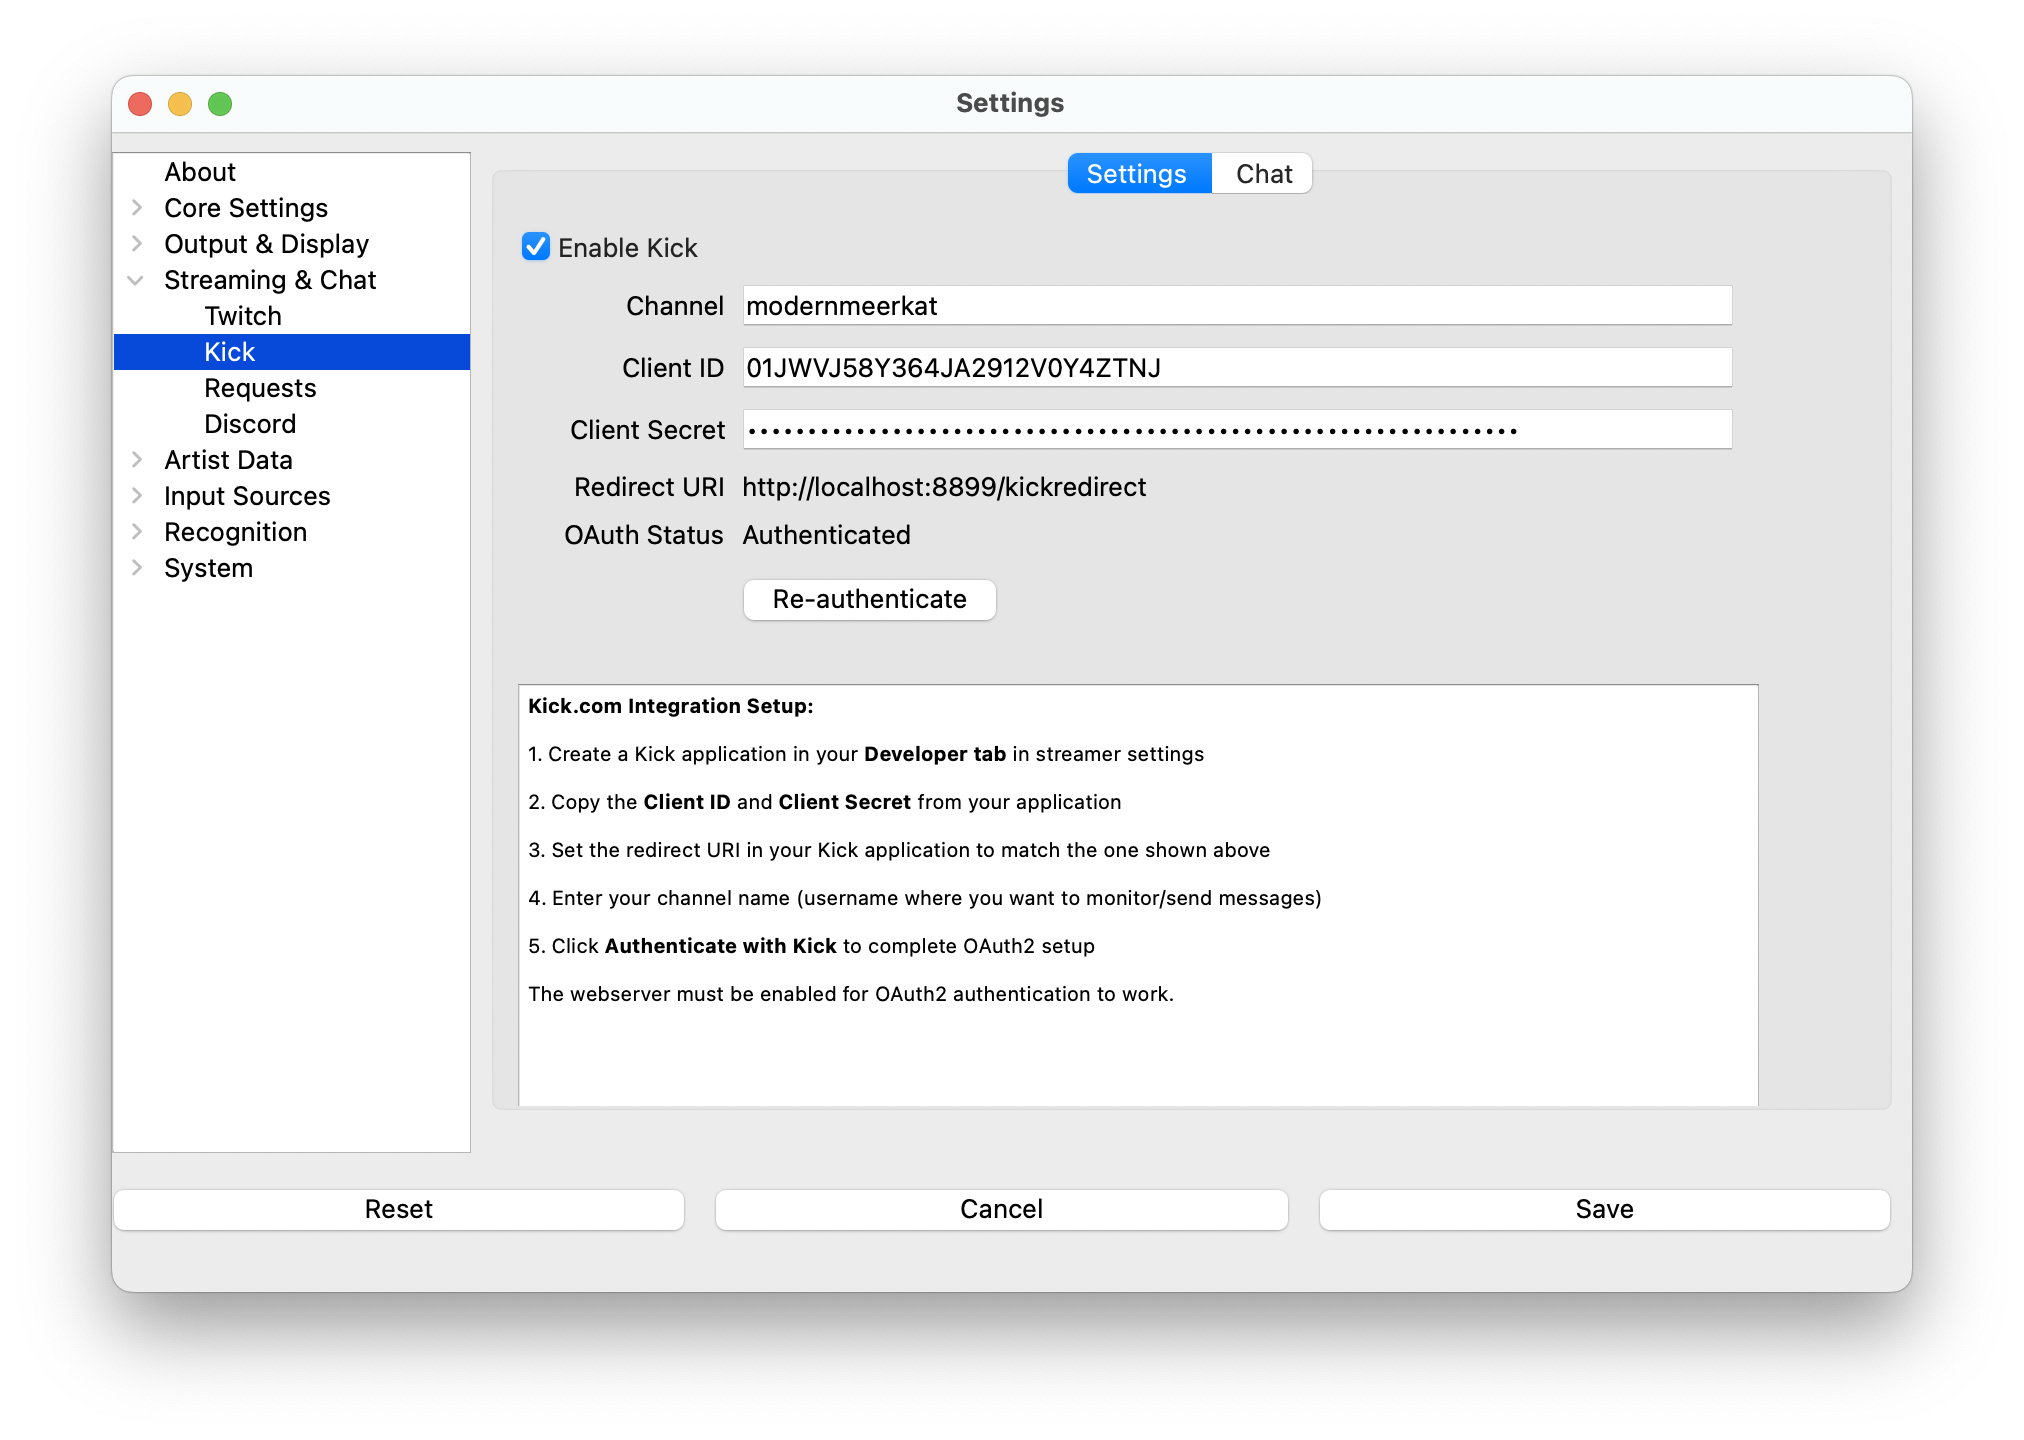Screen dimensions: 2024x1440
Task: Expand the Recognition section
Action: pyautogui.click(x=137, y=532)
